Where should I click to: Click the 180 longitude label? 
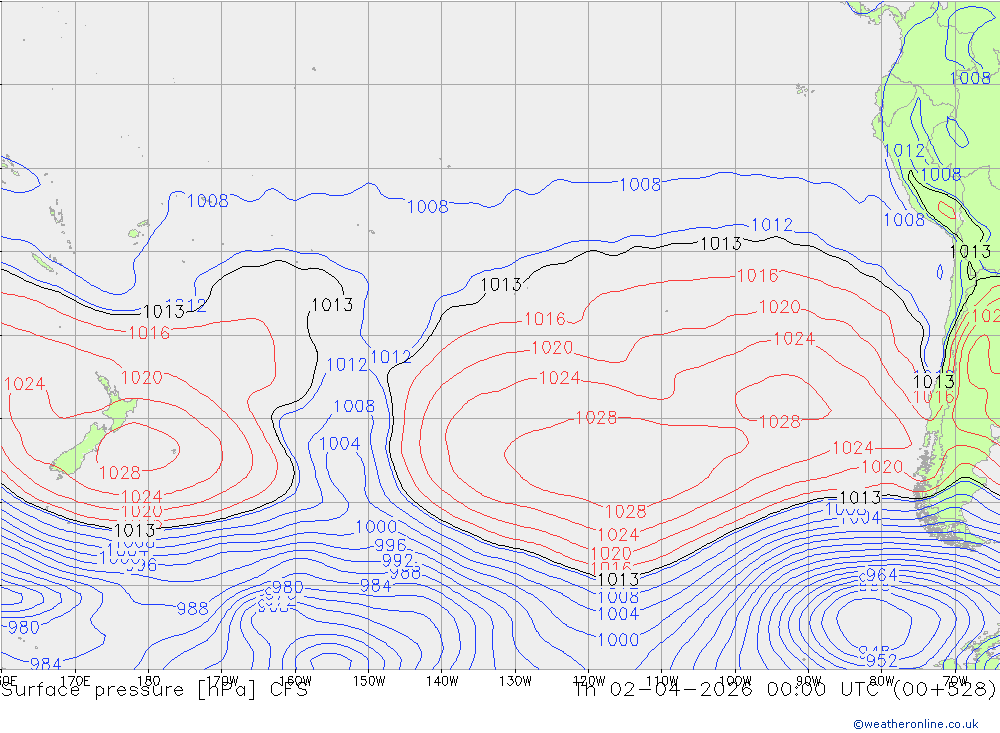149,681
